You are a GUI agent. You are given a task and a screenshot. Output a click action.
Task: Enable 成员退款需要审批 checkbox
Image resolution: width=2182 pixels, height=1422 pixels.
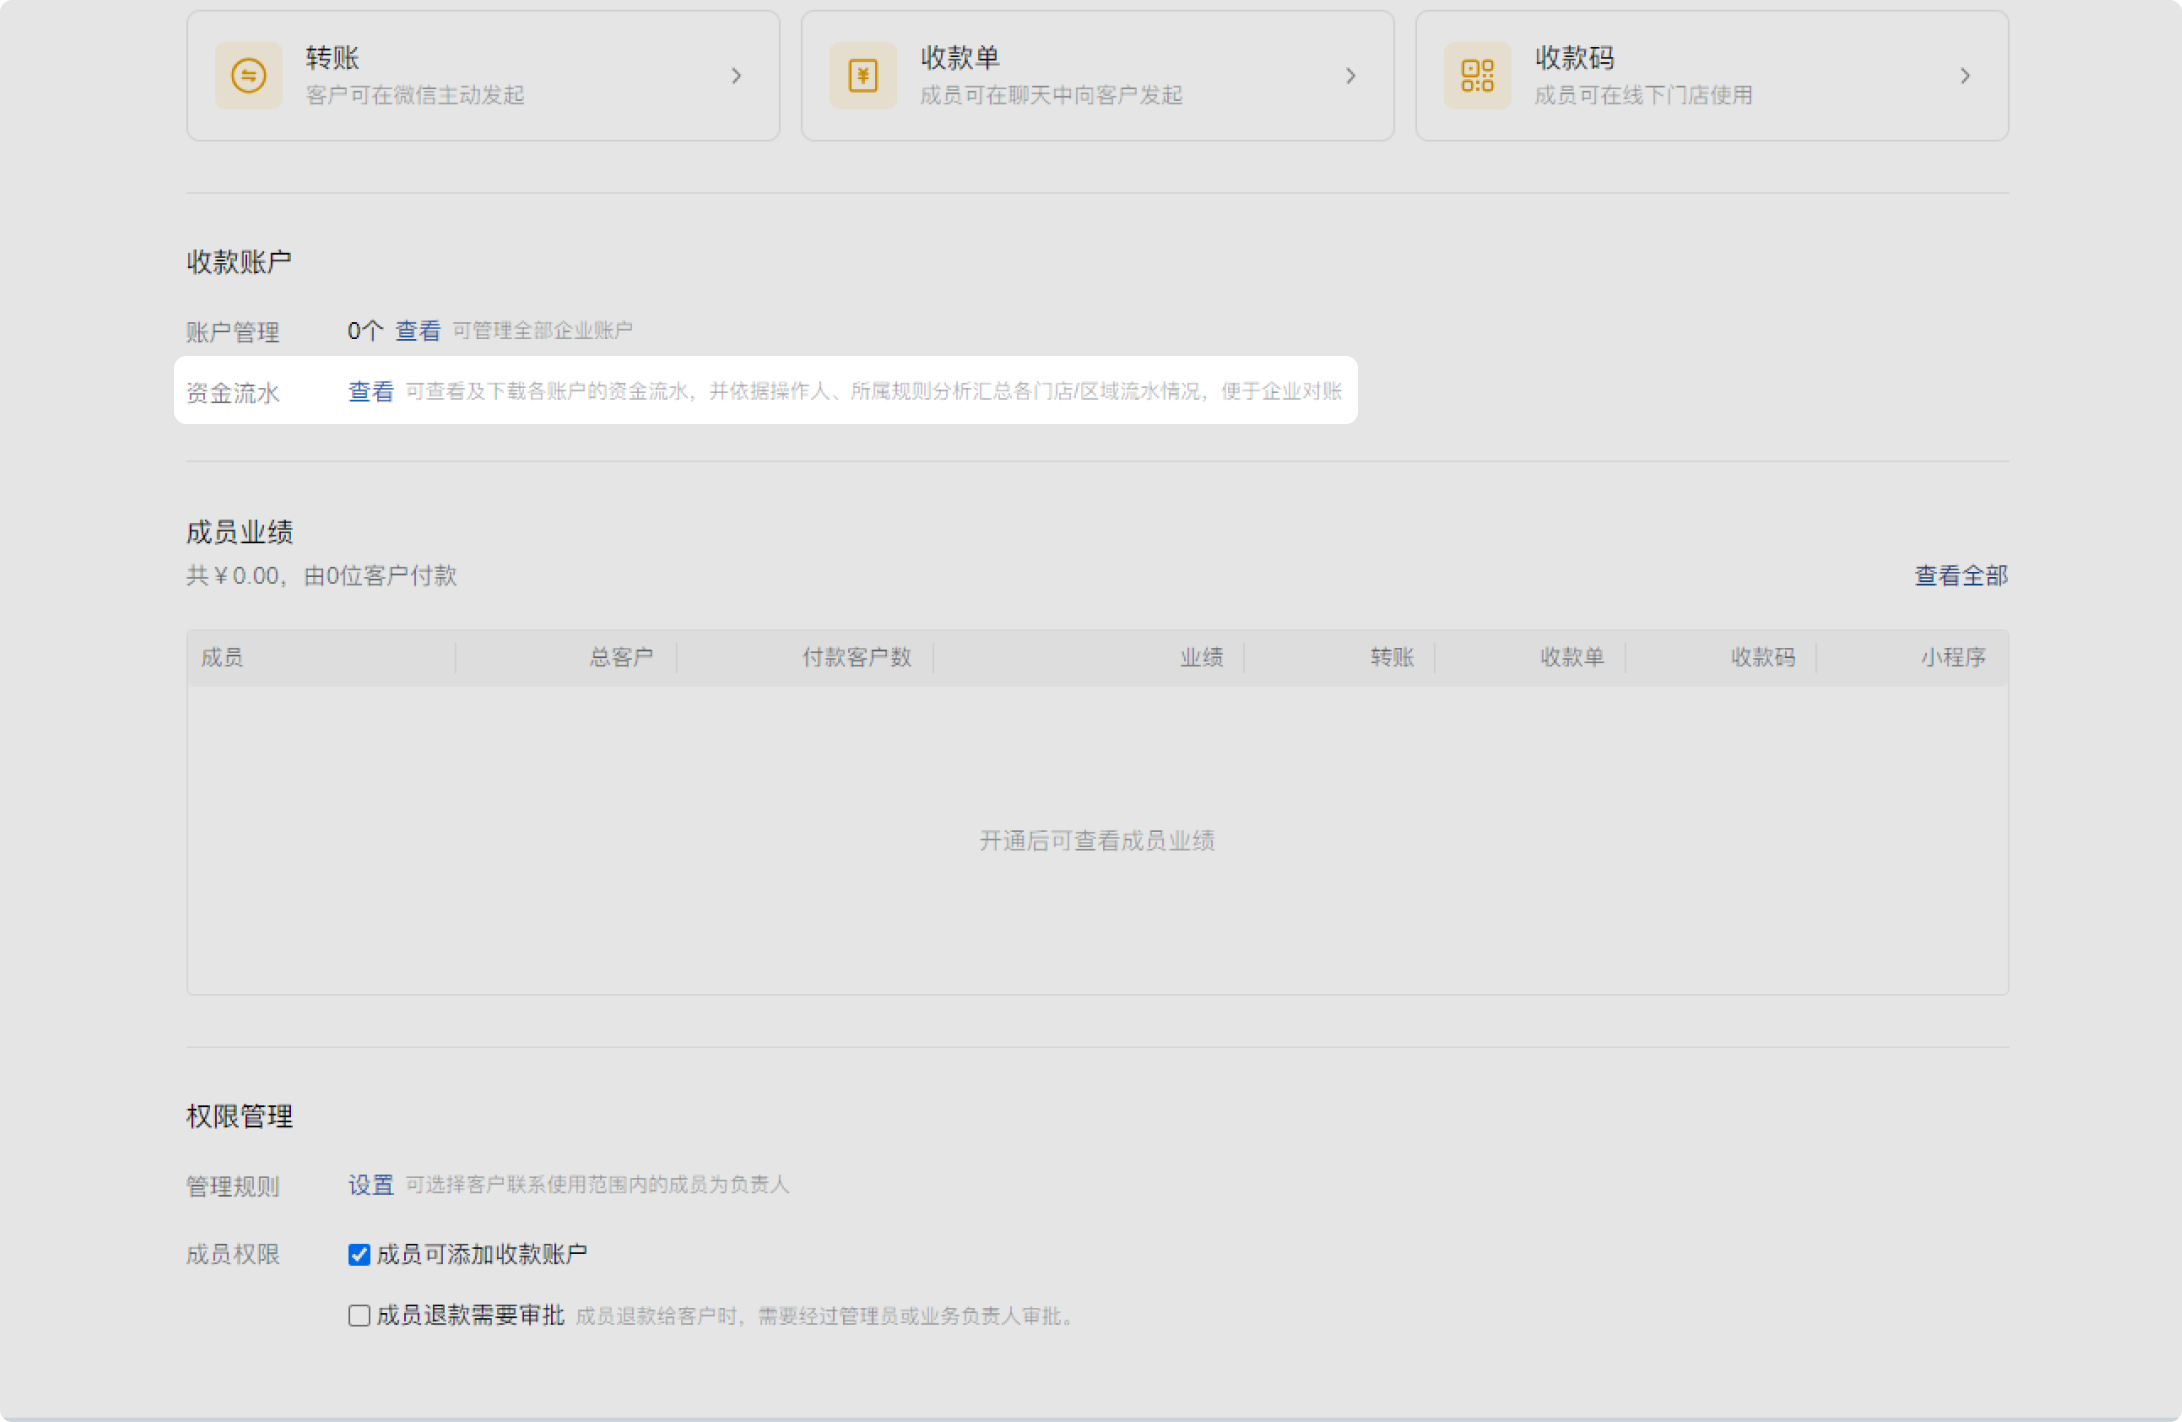point(359,1315)
